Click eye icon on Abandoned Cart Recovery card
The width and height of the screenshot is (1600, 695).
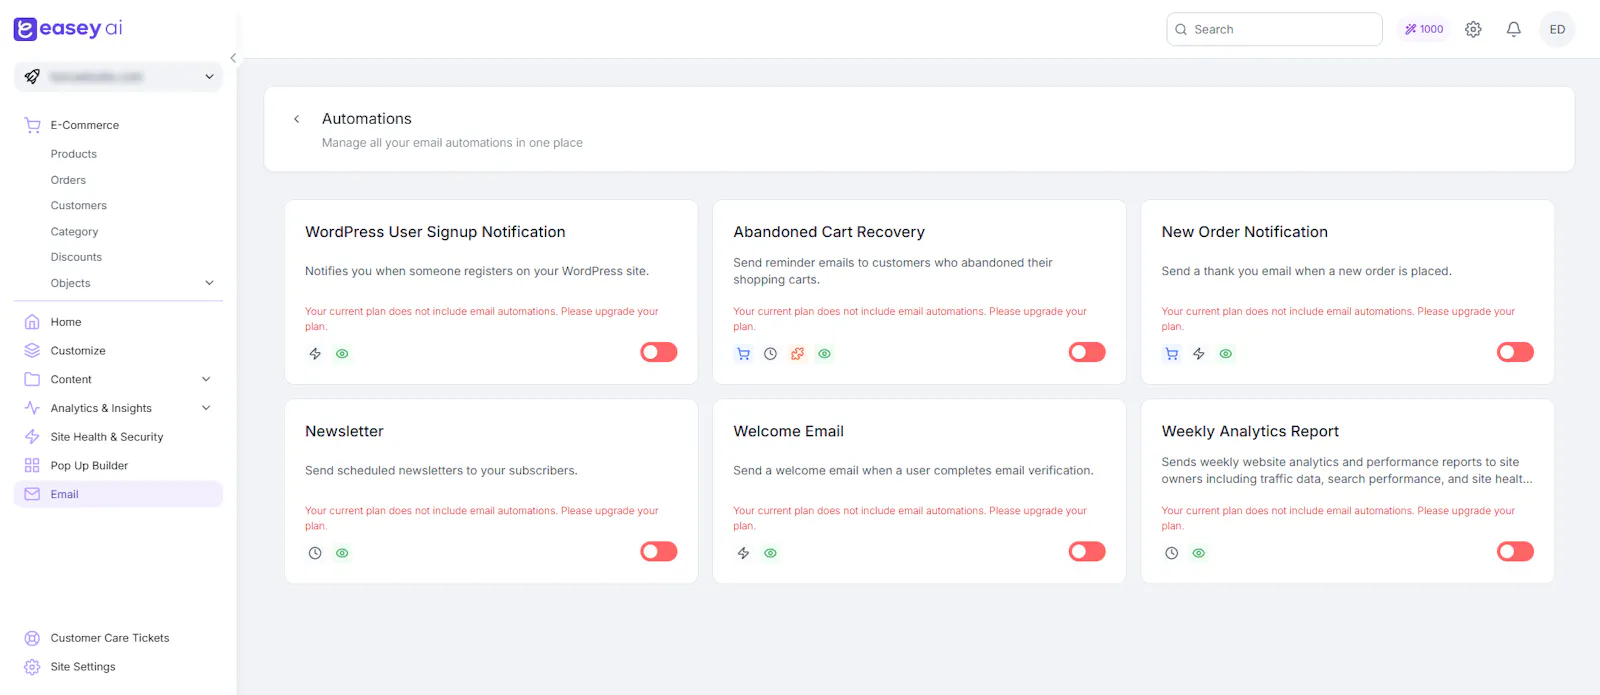(x=824, y=354)
